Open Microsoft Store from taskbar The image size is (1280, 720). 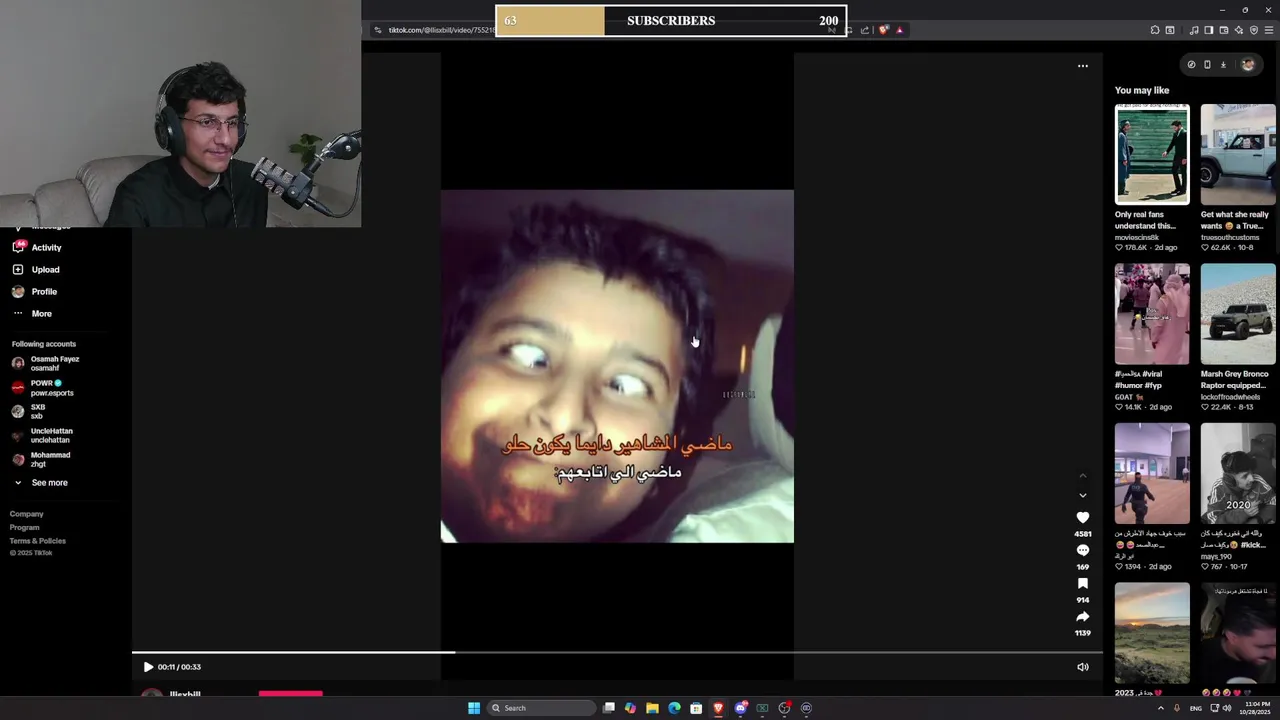[x=696, y=708]
